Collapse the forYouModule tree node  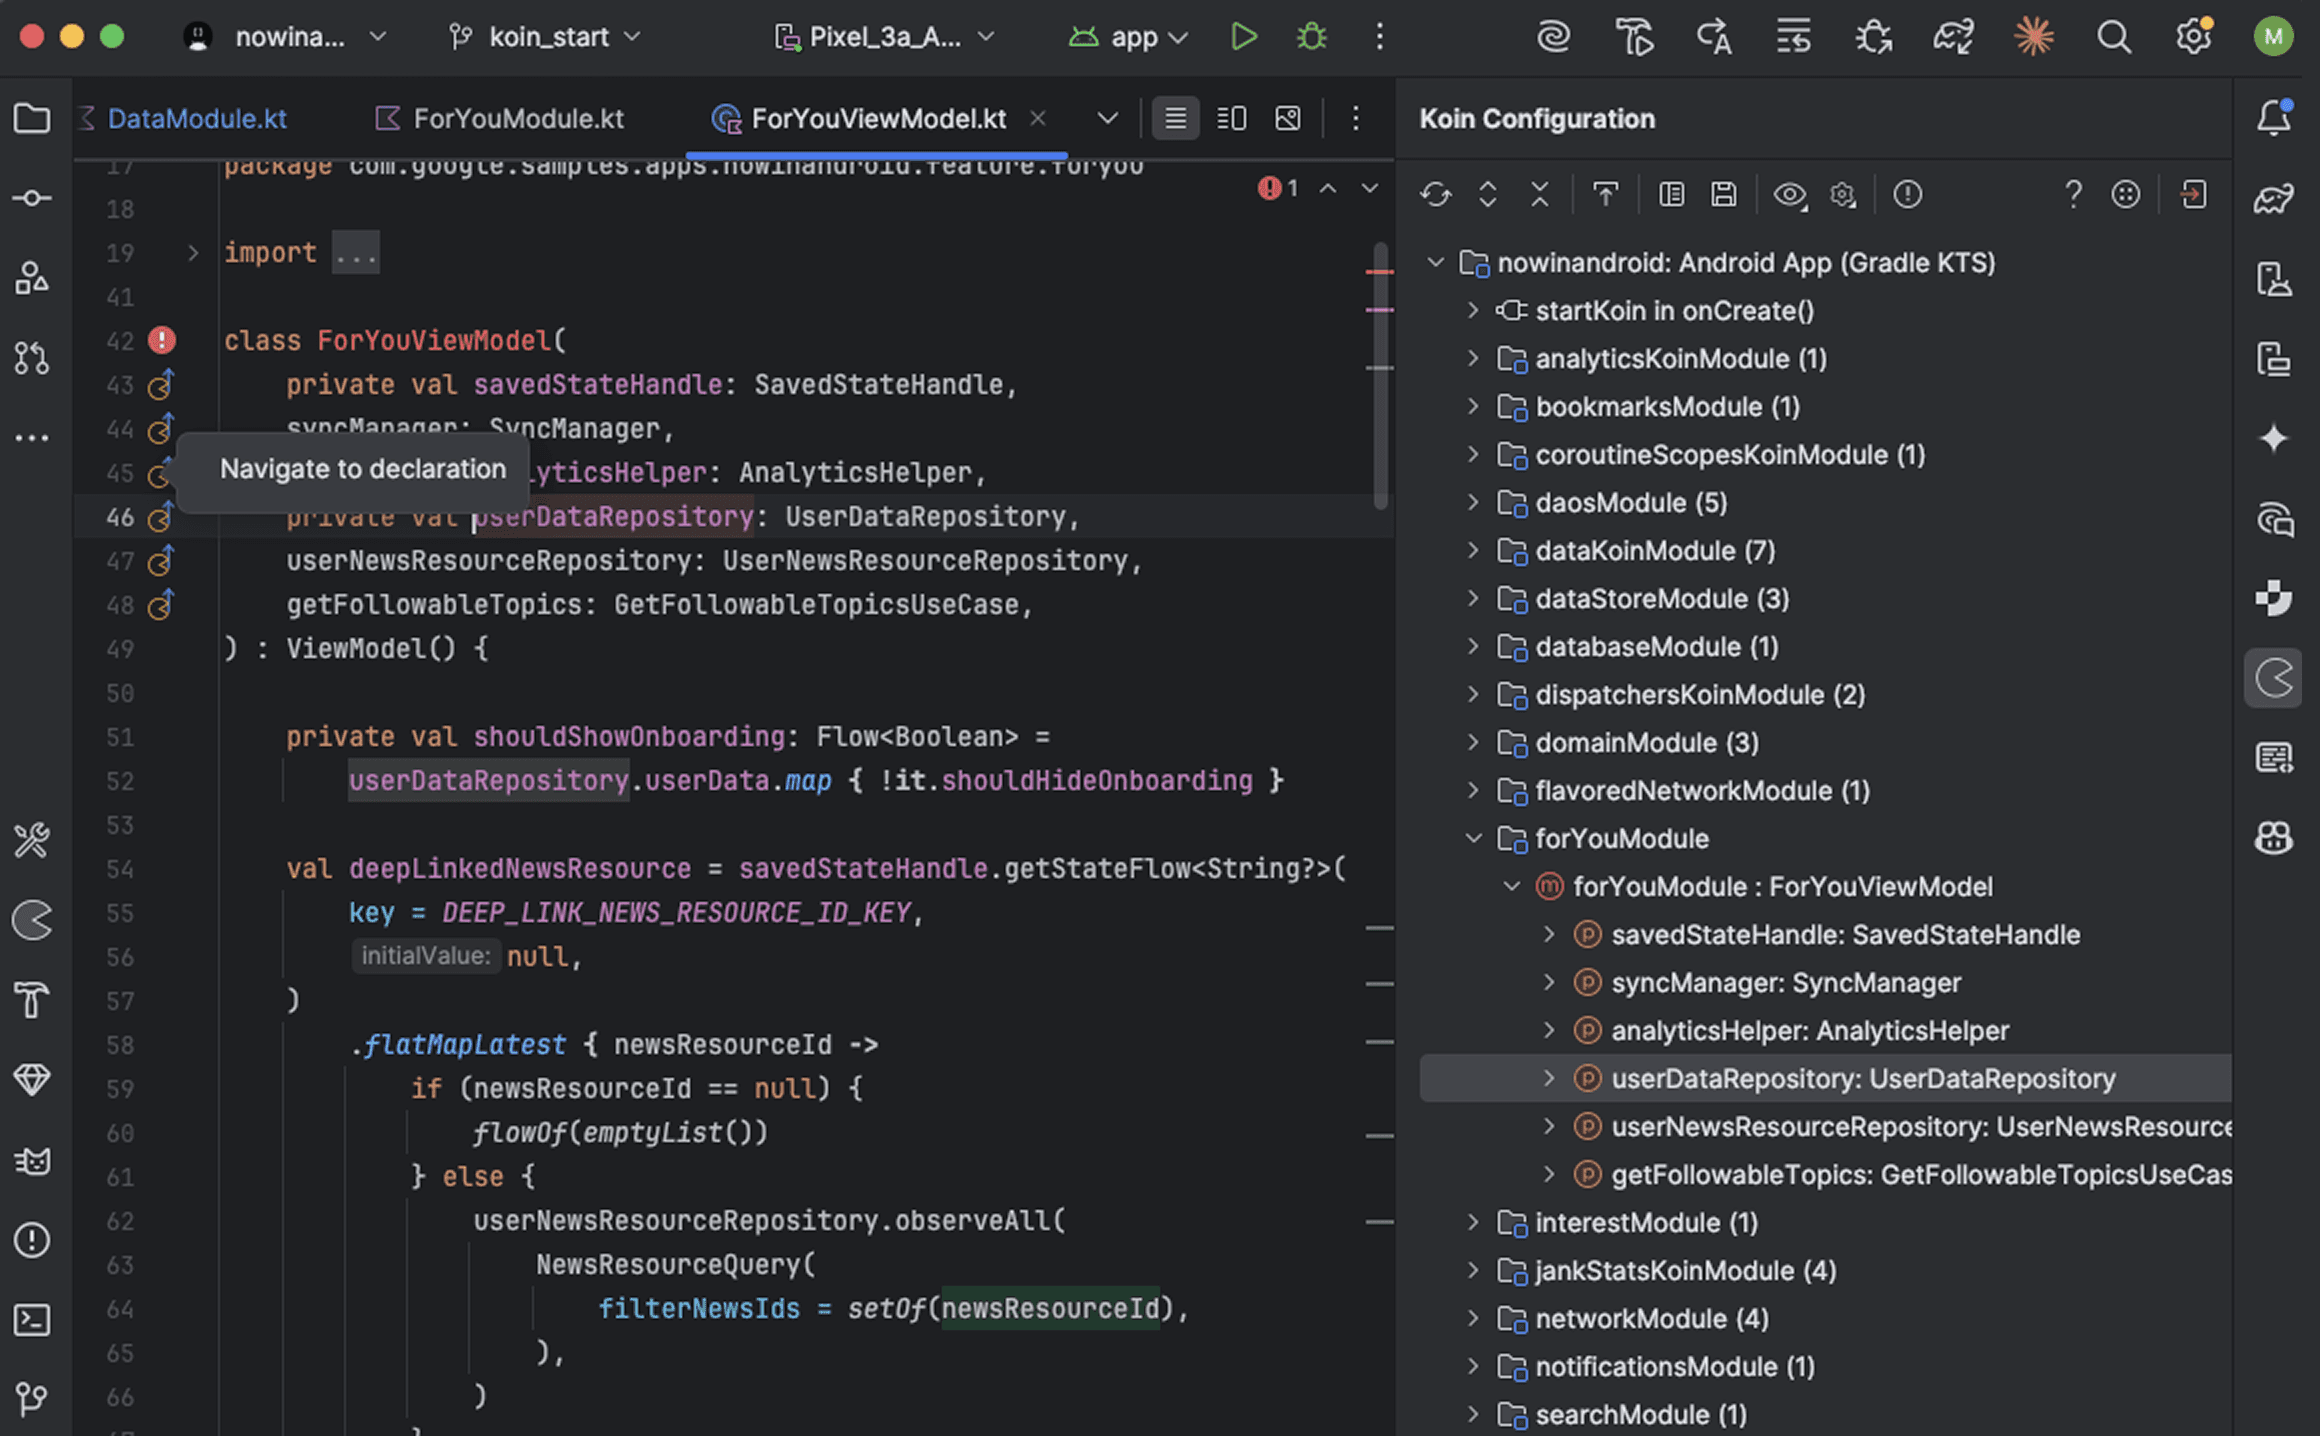(1473, 838)
